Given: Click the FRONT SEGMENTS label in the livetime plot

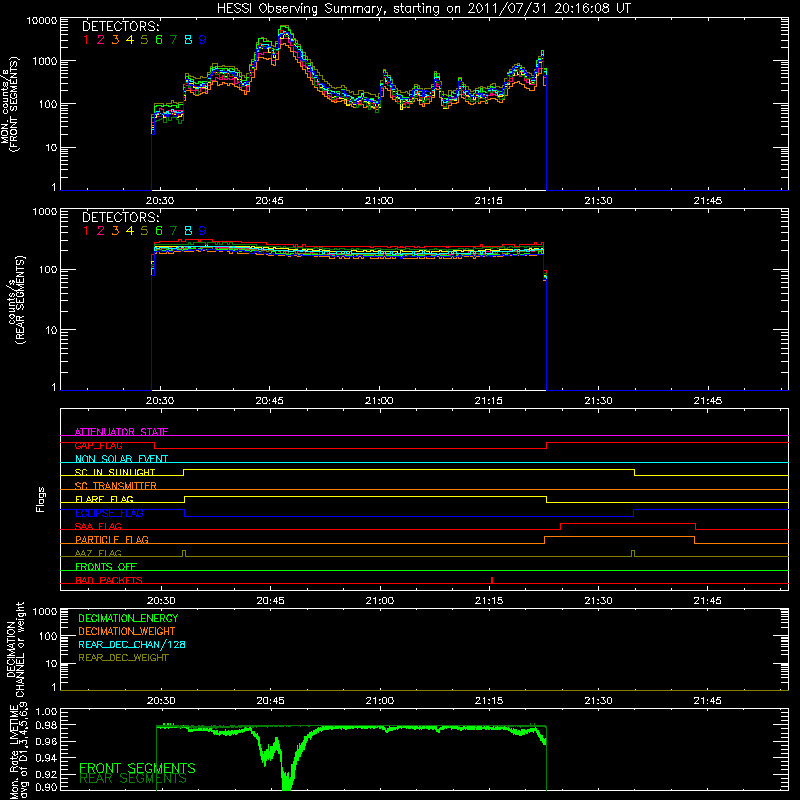Looking at the screenshot, I should click(x=137, y=768).
